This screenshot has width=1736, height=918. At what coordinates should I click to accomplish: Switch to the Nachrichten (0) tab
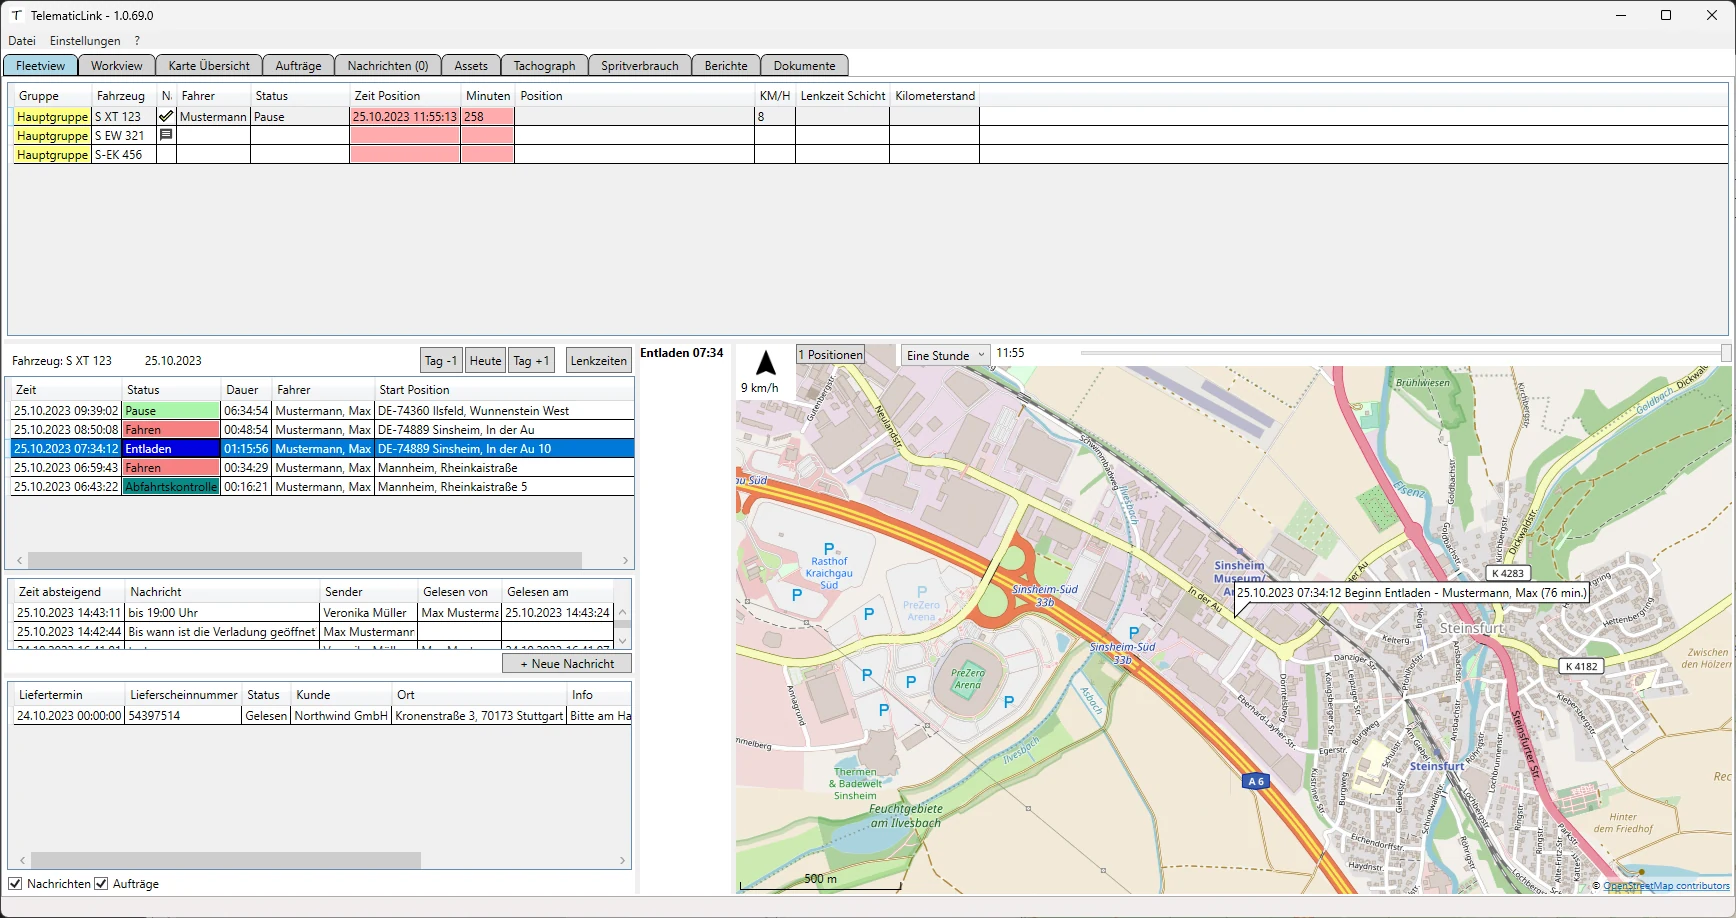point(388,66)
